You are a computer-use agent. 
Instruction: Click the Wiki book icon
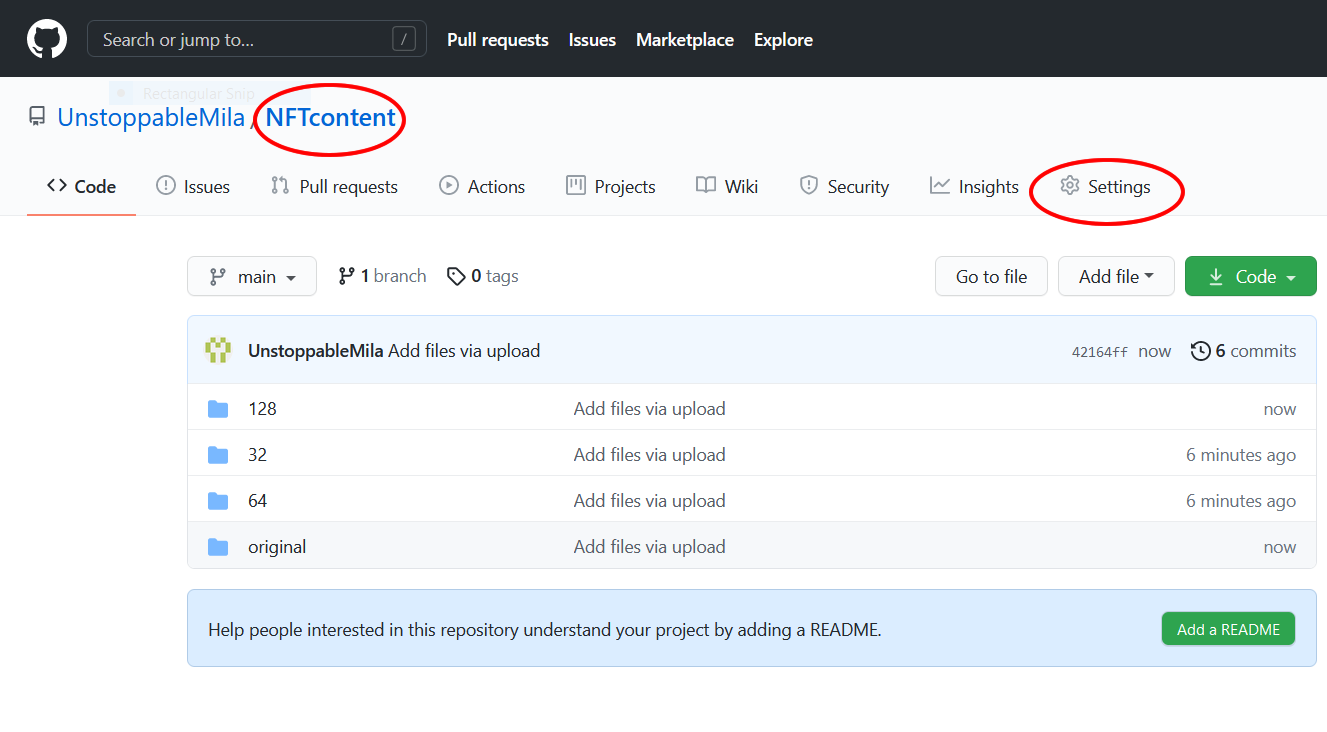706,185
